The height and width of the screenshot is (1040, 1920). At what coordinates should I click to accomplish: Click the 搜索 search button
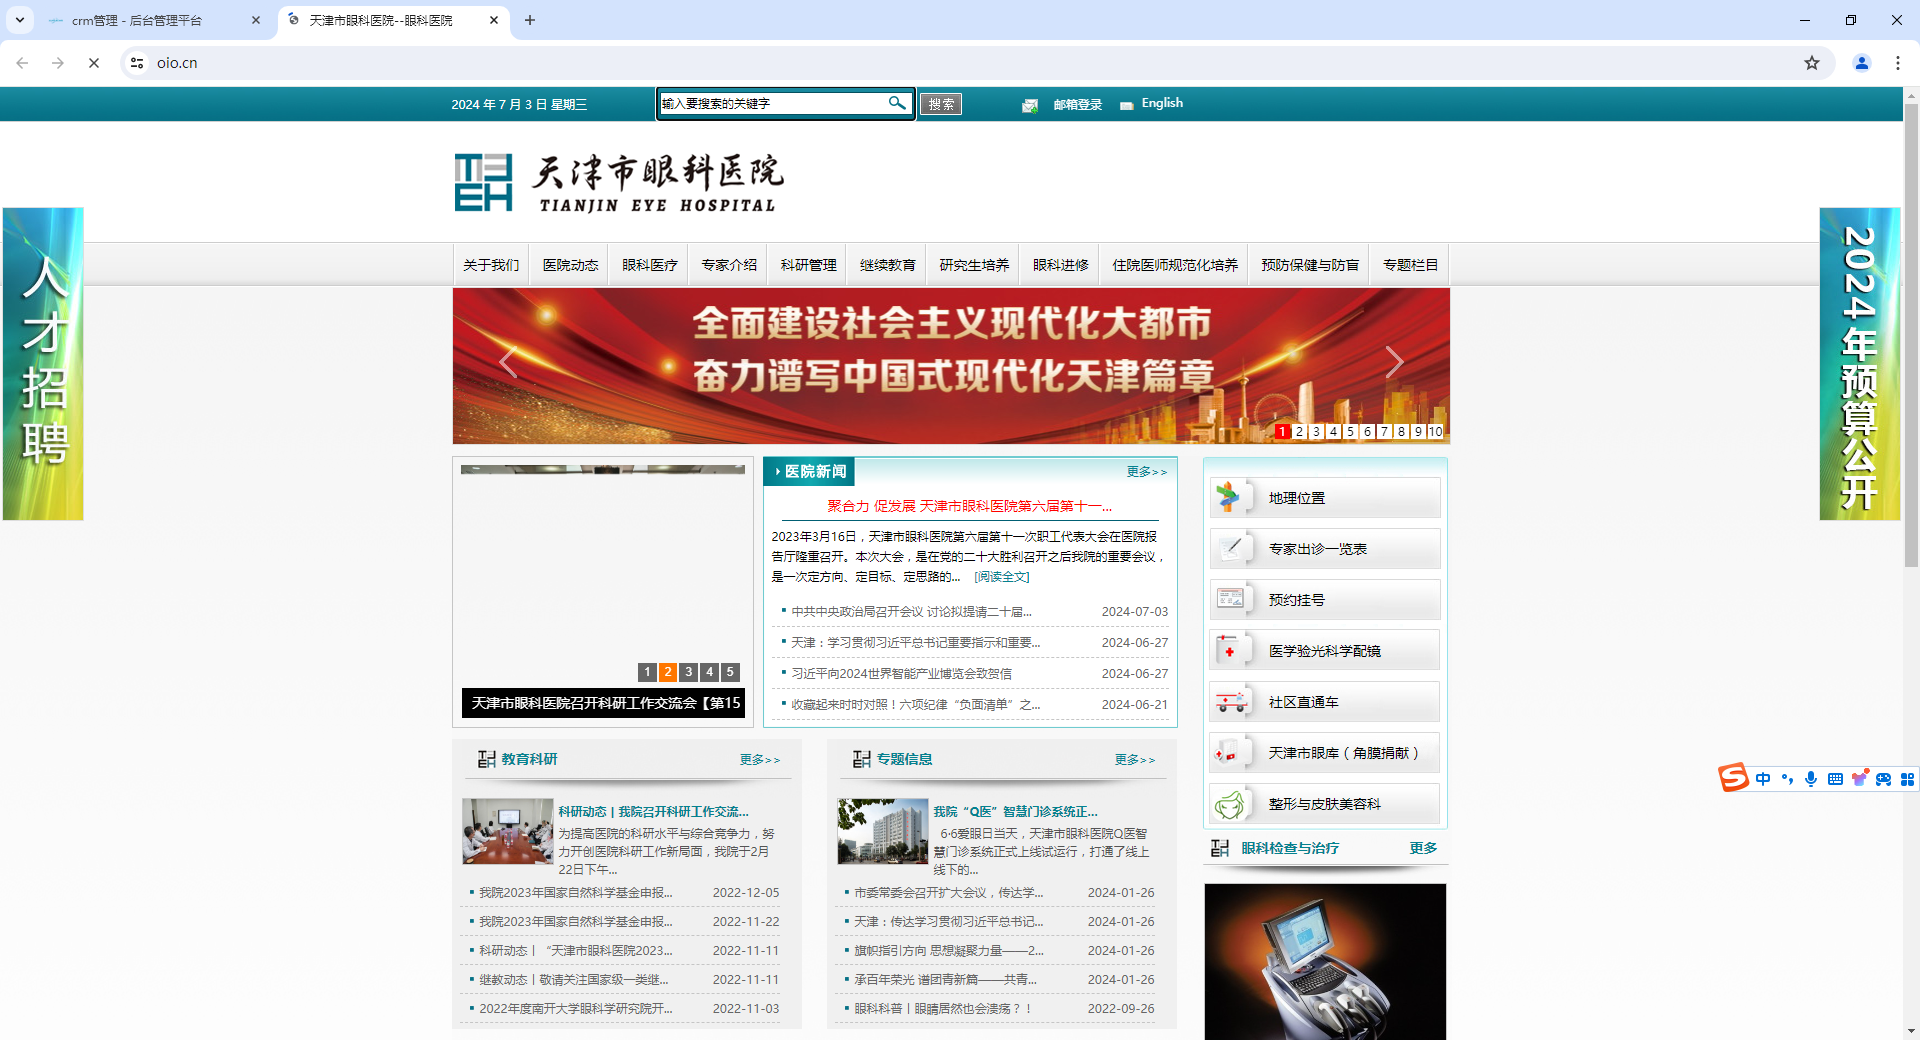940,104
